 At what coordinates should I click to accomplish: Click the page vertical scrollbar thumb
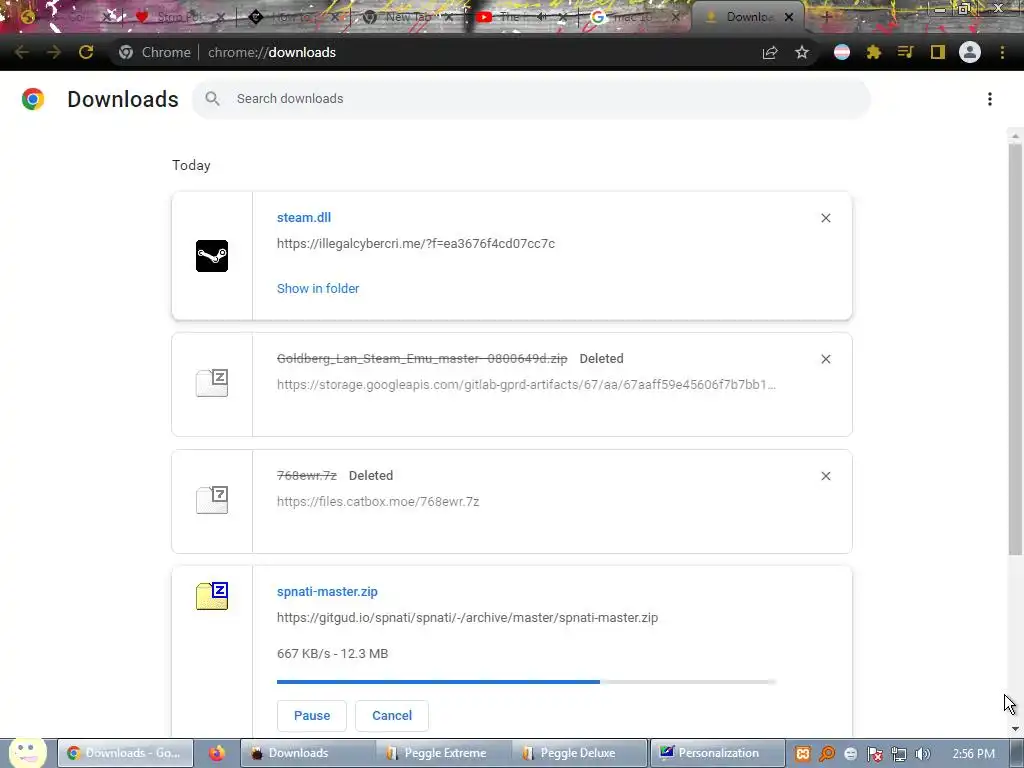[x=1015, y=349]
